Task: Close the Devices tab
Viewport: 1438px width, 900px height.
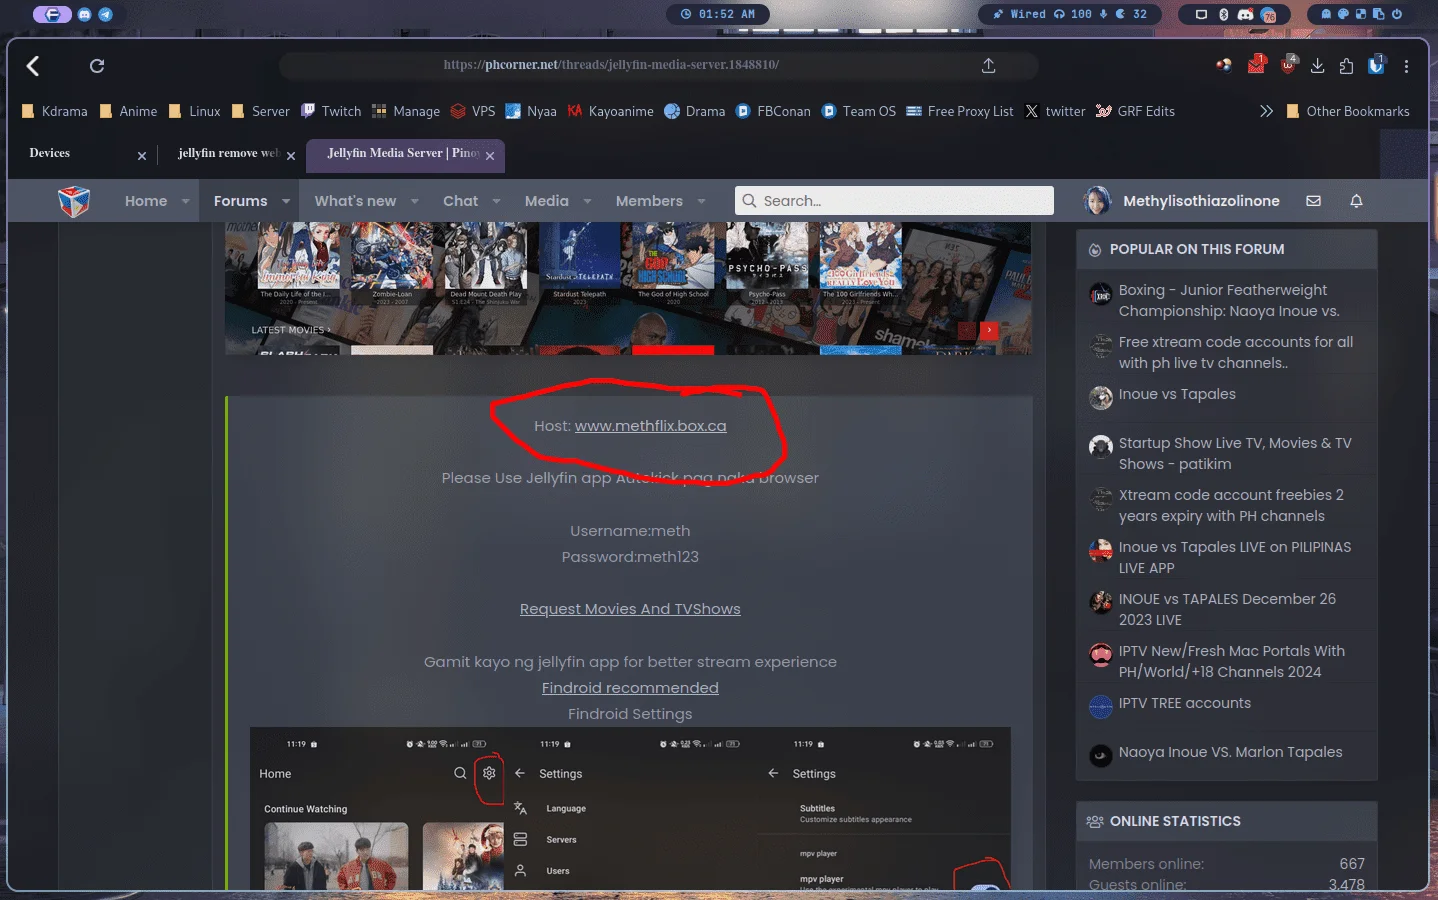Action: point(142,156)
